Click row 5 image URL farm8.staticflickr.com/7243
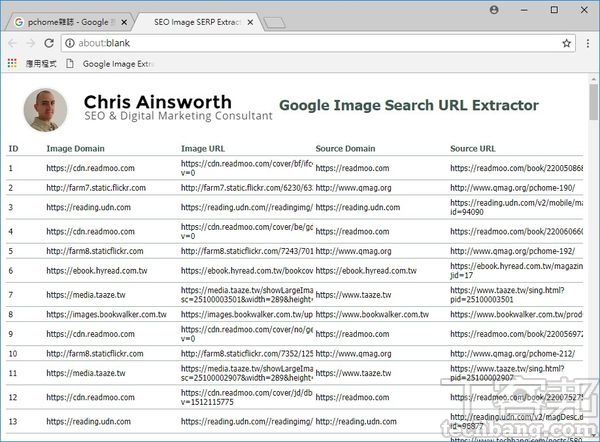This screenshot has height=442, width=600. coord(247,251)
